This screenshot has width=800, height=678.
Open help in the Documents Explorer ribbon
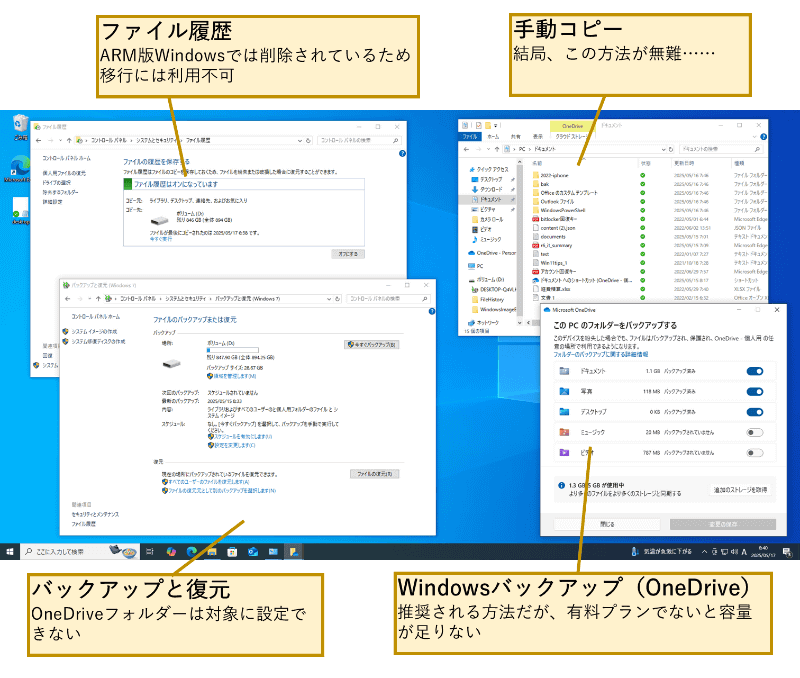tap(763, 137)
